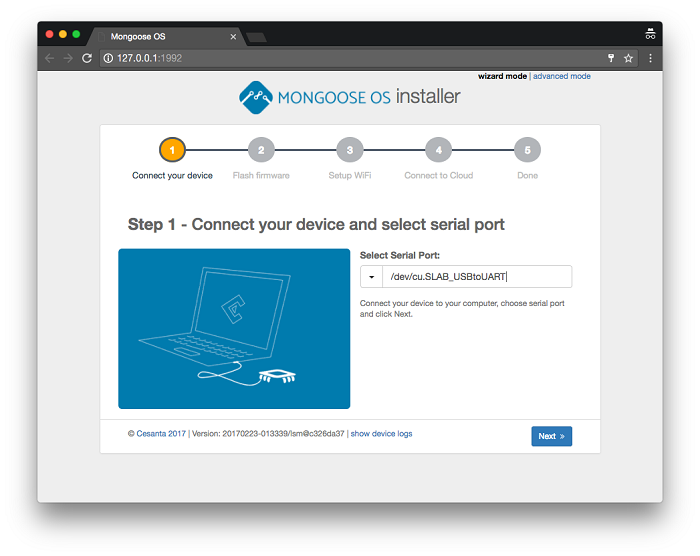
Task: Click the 'Connect your device' step label
Action: point(172,176)
